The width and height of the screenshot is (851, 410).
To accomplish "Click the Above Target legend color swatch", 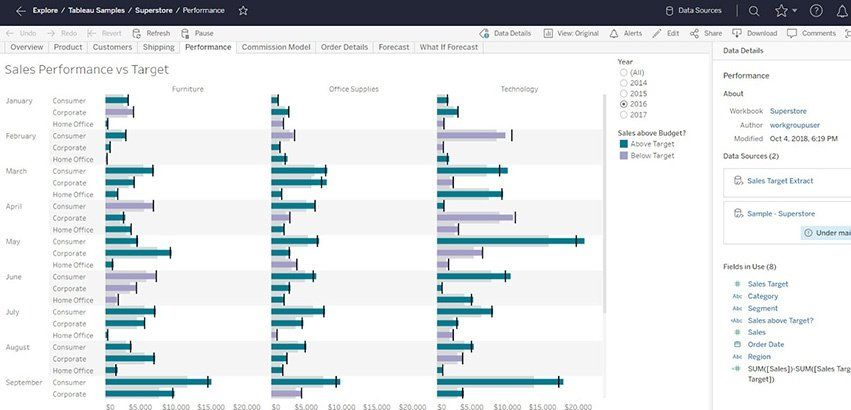I will (624, 144).
